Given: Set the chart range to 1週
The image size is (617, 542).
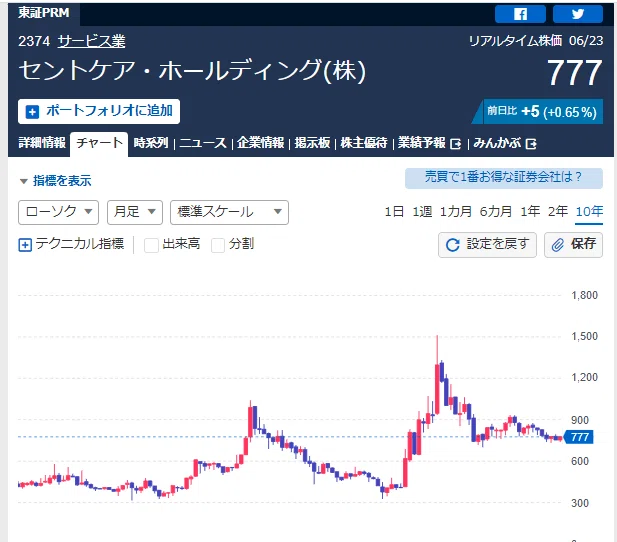Looking at the screenshot, I should pyautogui.click(x=422, y=212).
